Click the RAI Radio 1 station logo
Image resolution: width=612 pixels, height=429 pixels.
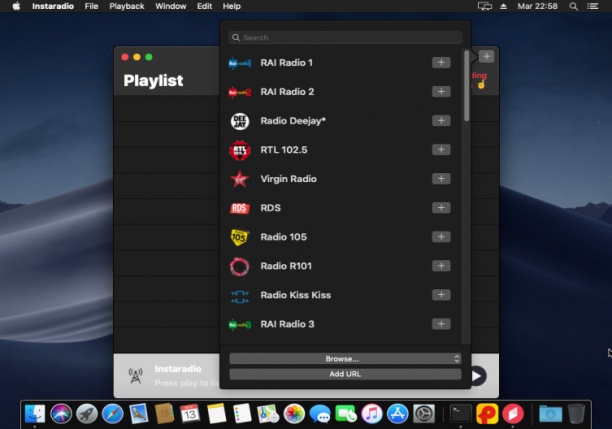240,63
